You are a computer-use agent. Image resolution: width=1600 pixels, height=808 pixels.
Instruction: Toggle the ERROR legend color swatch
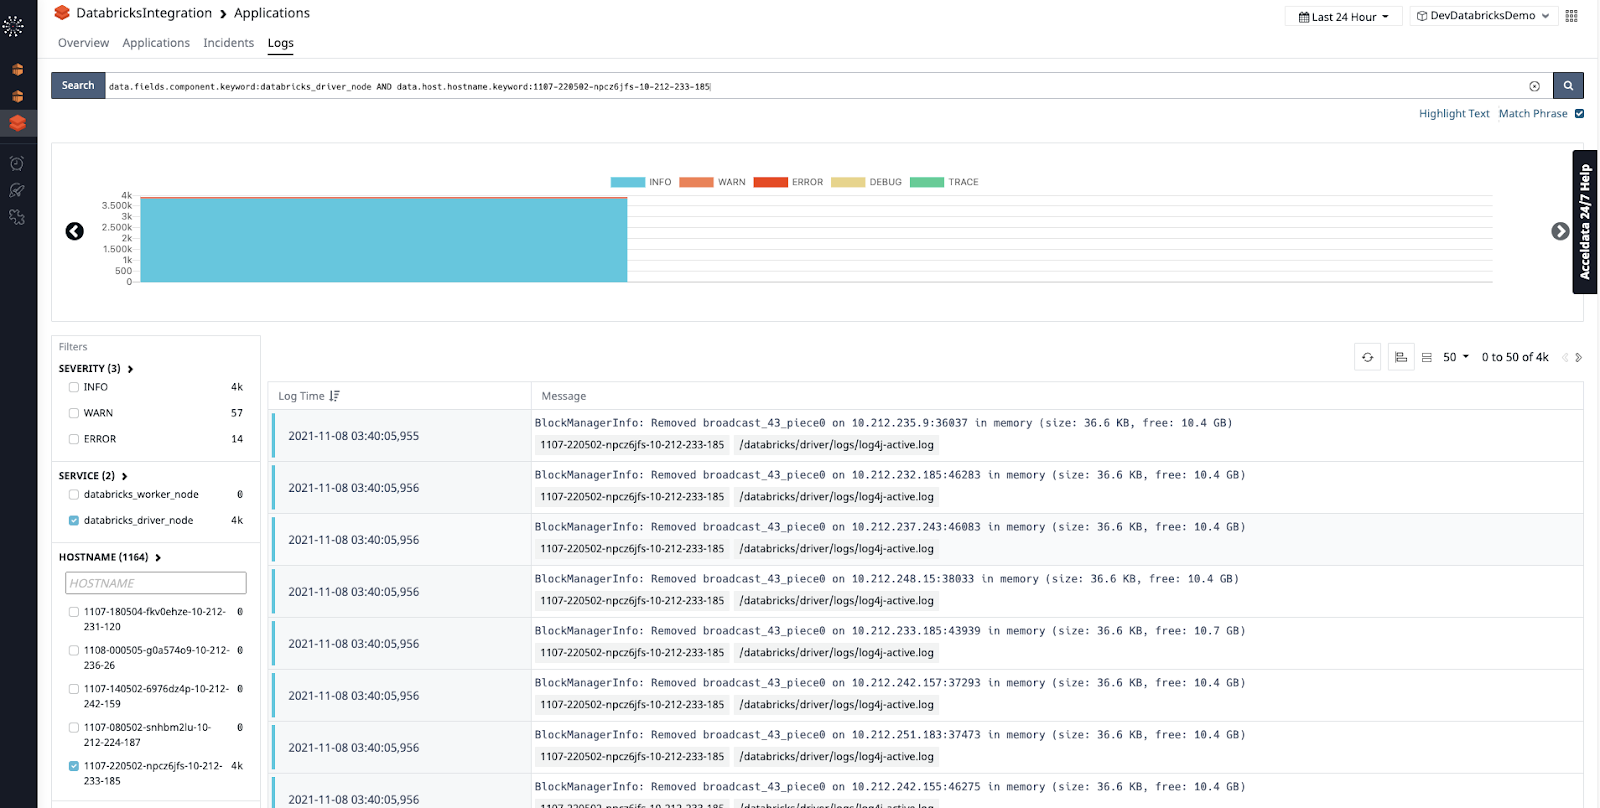pos(771,182)
